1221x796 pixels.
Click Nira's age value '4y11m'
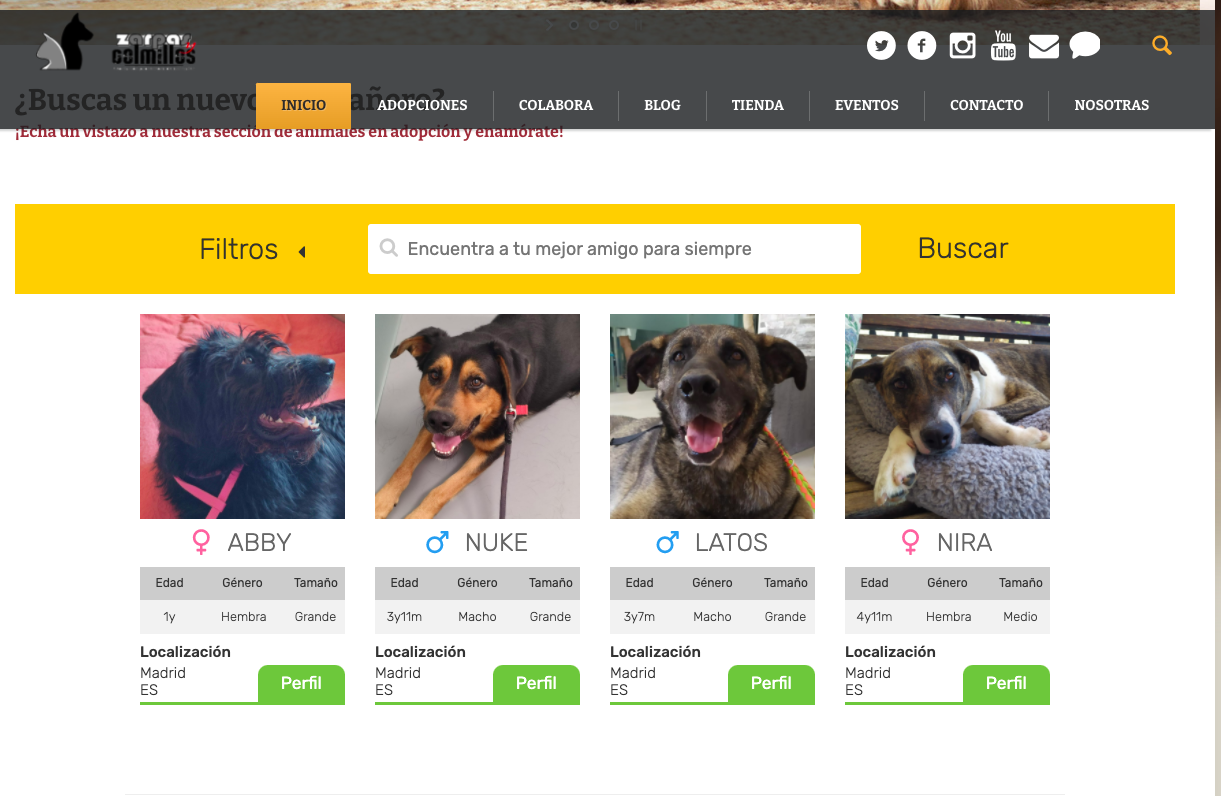pos(874,617)
